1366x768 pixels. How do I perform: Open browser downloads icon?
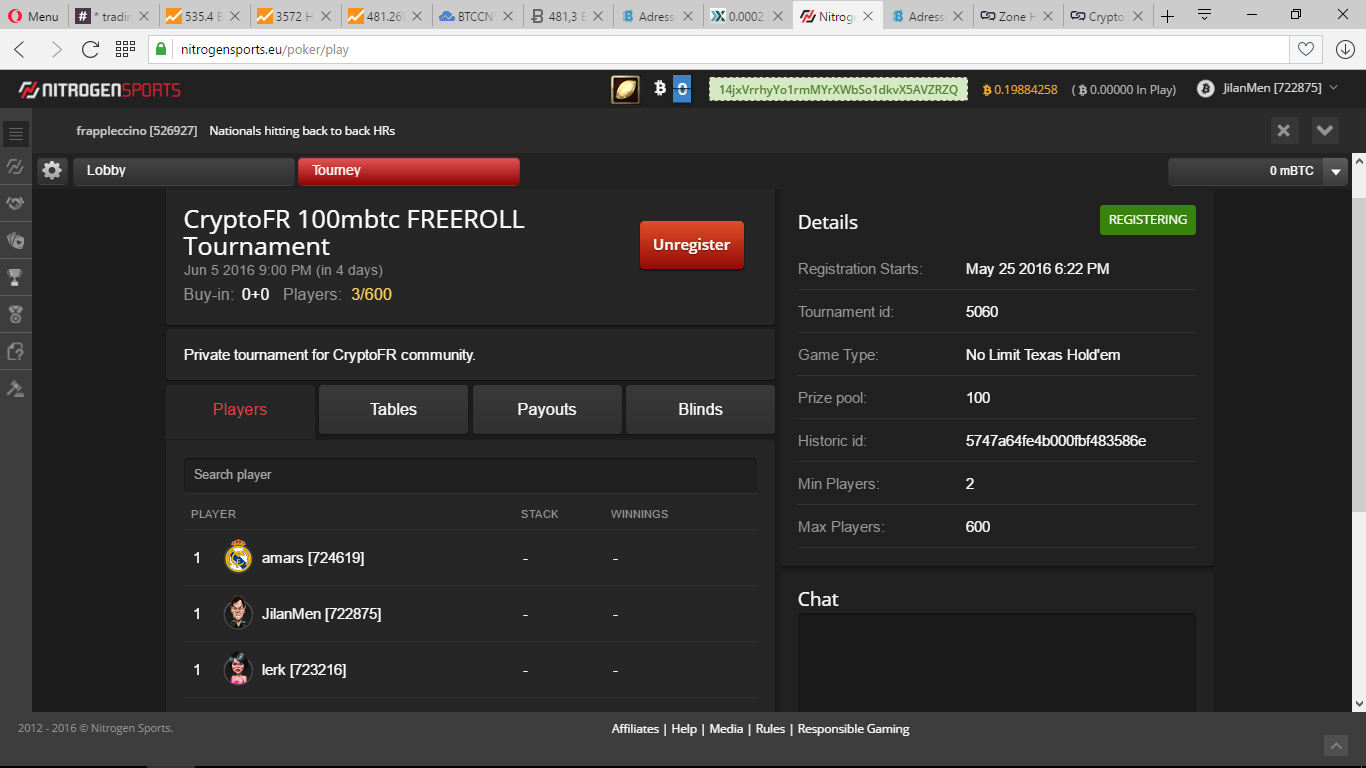[1345, 49]
